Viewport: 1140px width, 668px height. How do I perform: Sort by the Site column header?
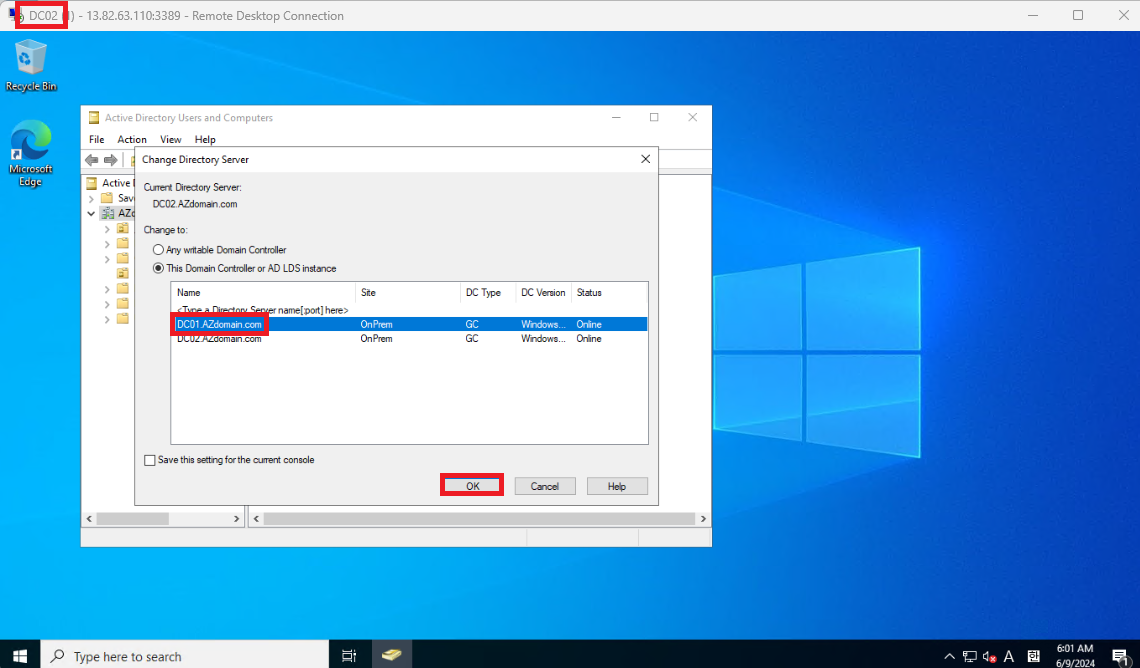click(x=407, y=292)
